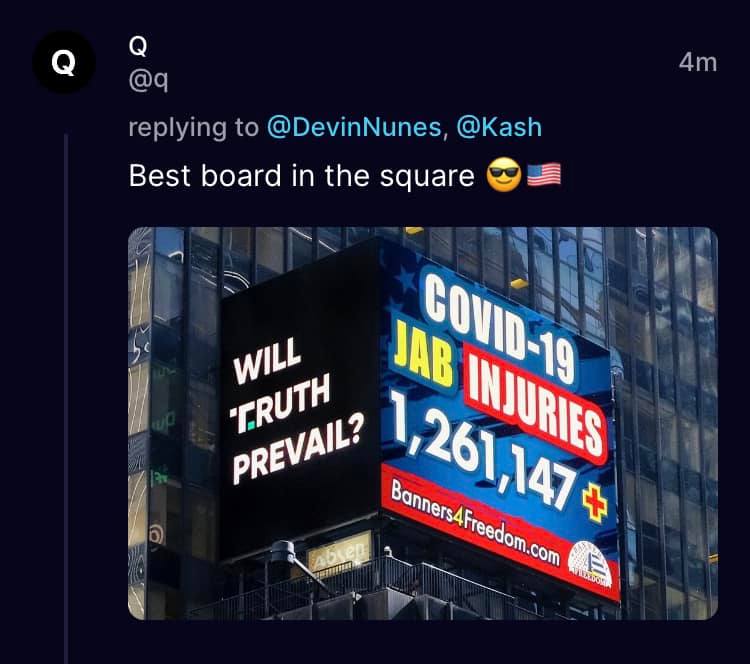The image size is (750, 664).
Task: Open the Q display name profile
Action: (x=138, y=46)
